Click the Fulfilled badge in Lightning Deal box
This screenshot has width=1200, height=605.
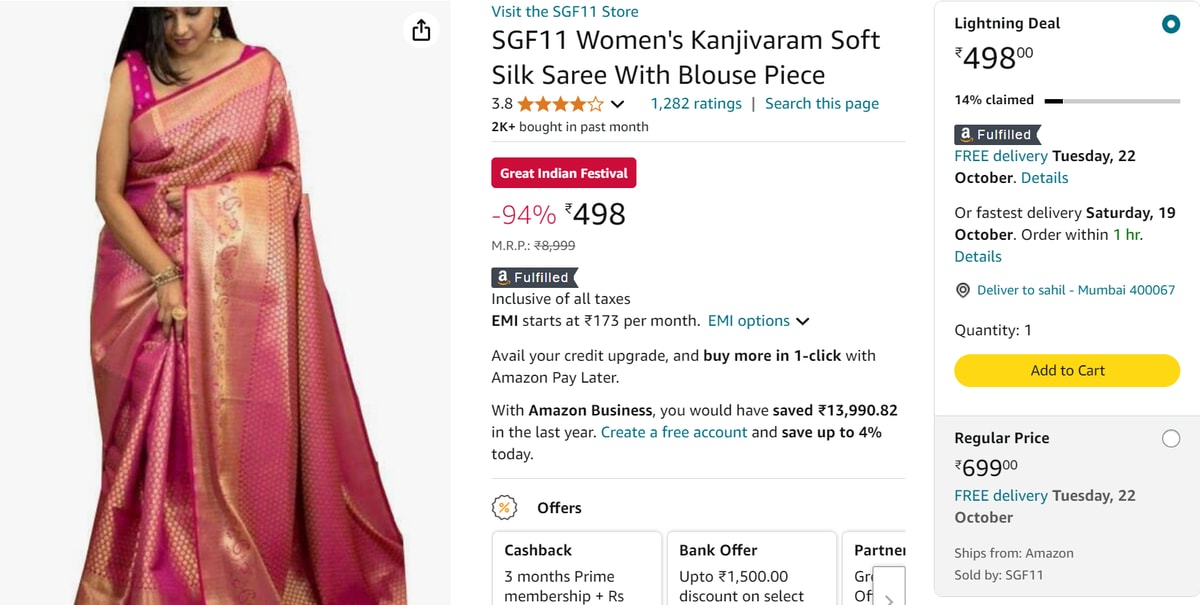997,134
